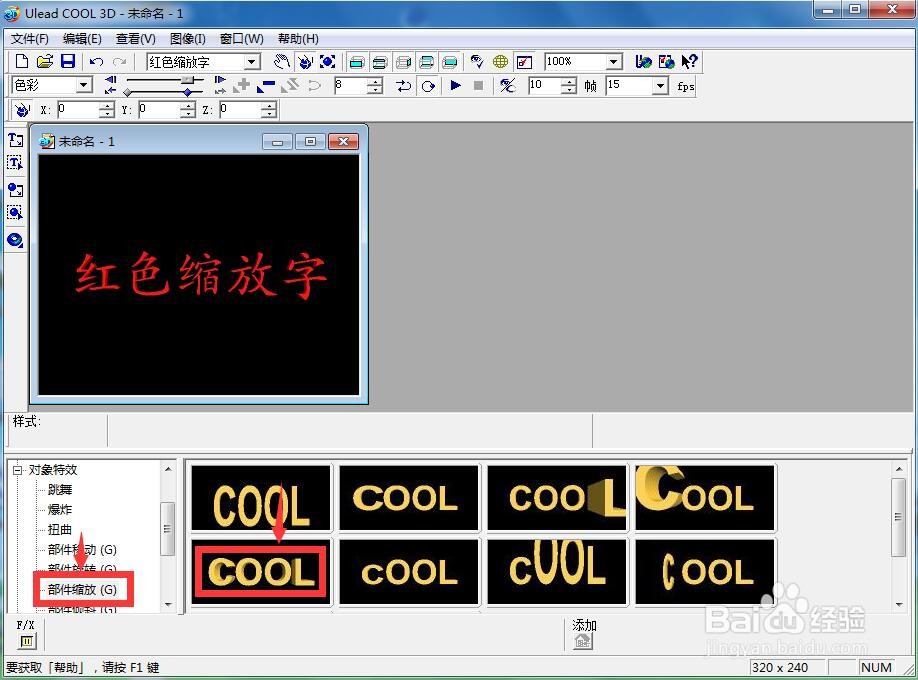The height and width of the screenshot is (680, 918).
Task: Stop the animation playback
Action: click(x=478, y=86)
